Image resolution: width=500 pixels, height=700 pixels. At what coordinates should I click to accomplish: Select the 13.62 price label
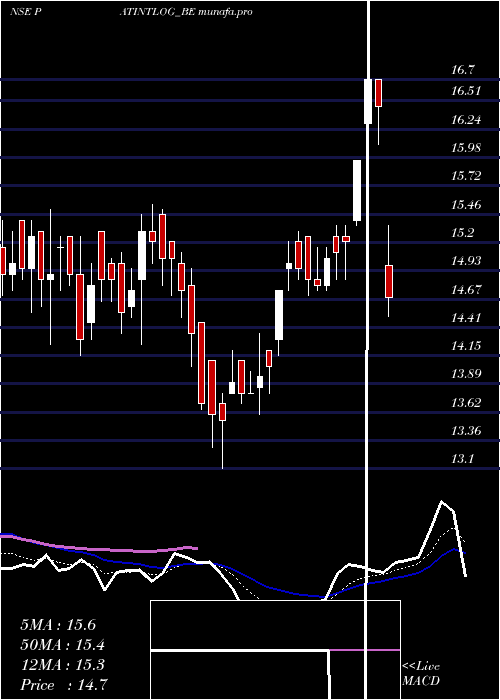pyautogui.click(x=466, y=403)
